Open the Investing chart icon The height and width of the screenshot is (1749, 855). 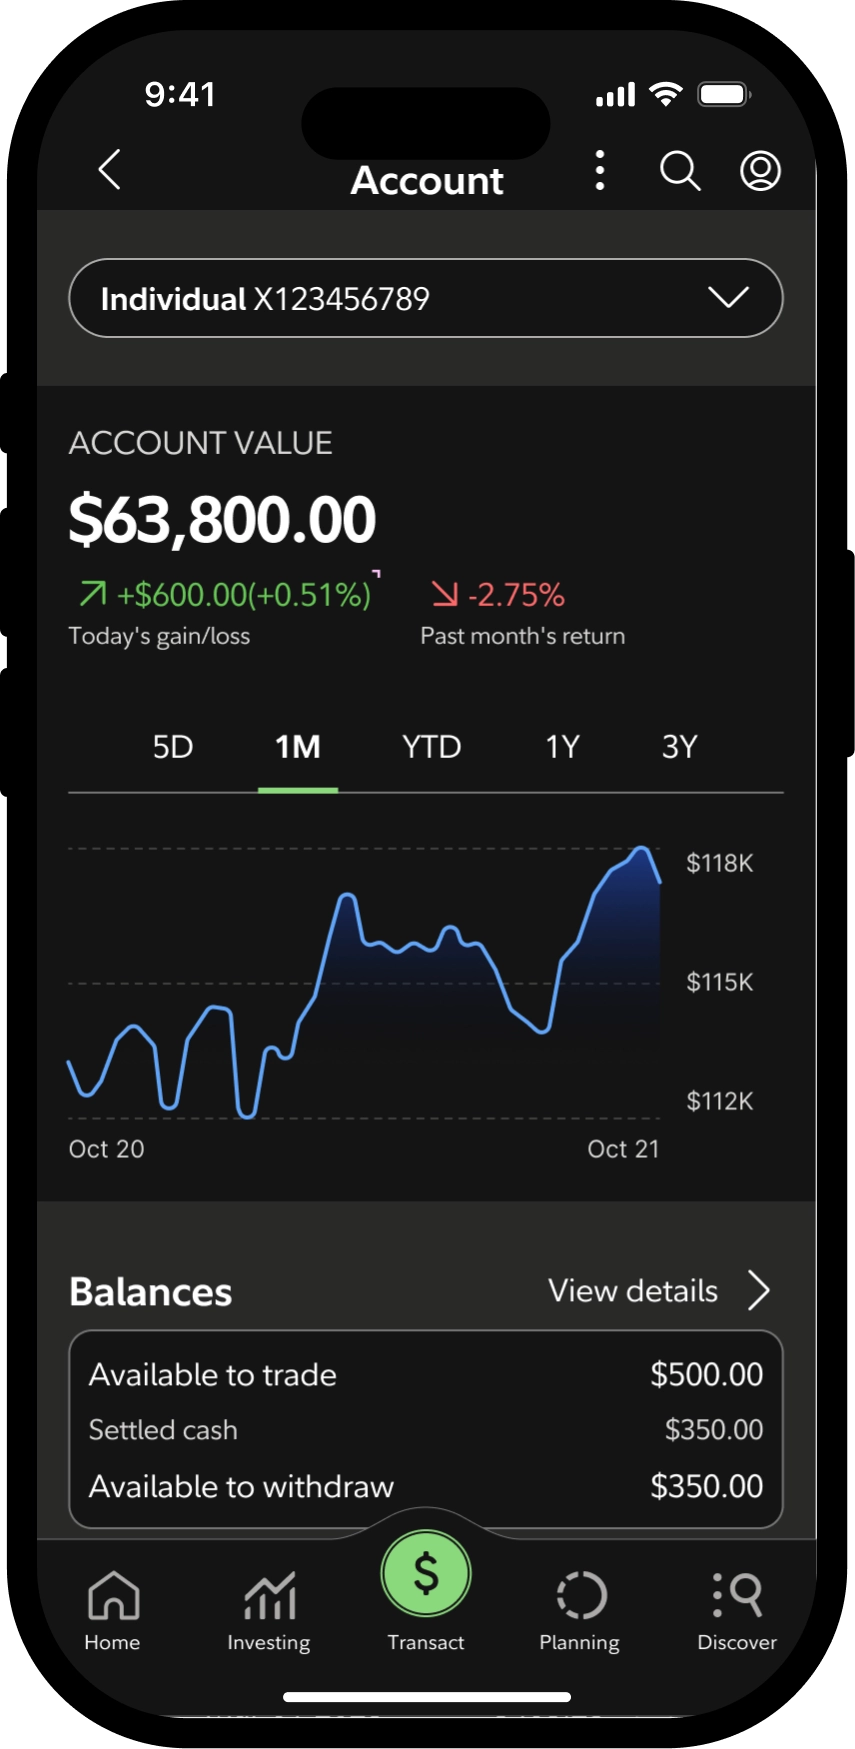coord(269,1609)
